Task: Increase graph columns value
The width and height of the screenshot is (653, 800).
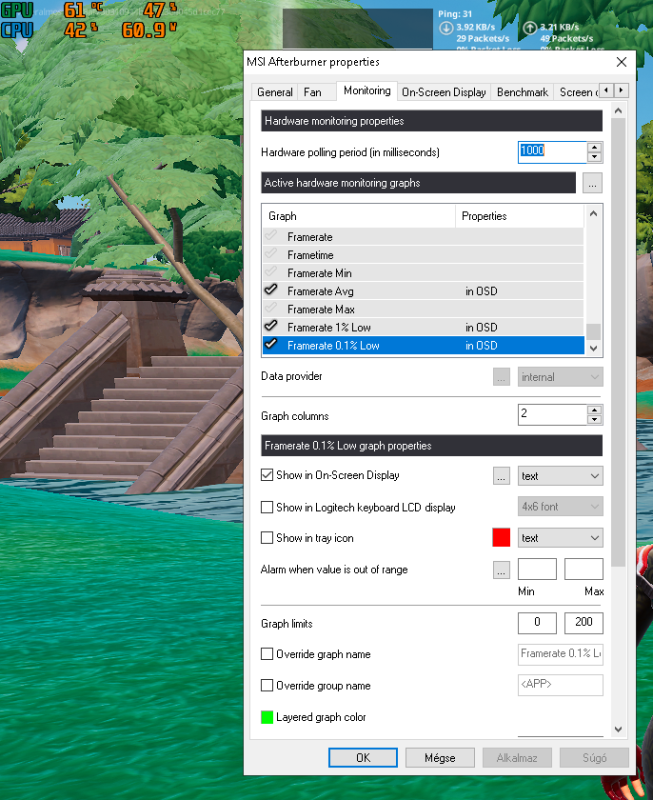Action: (x=594, y=410)
